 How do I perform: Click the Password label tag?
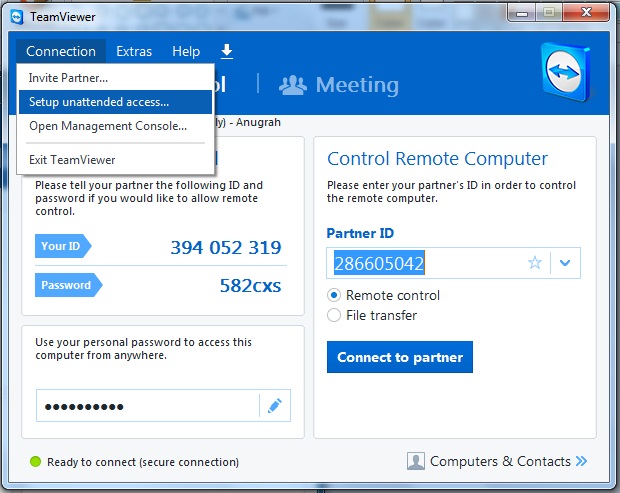pos(69,285)
